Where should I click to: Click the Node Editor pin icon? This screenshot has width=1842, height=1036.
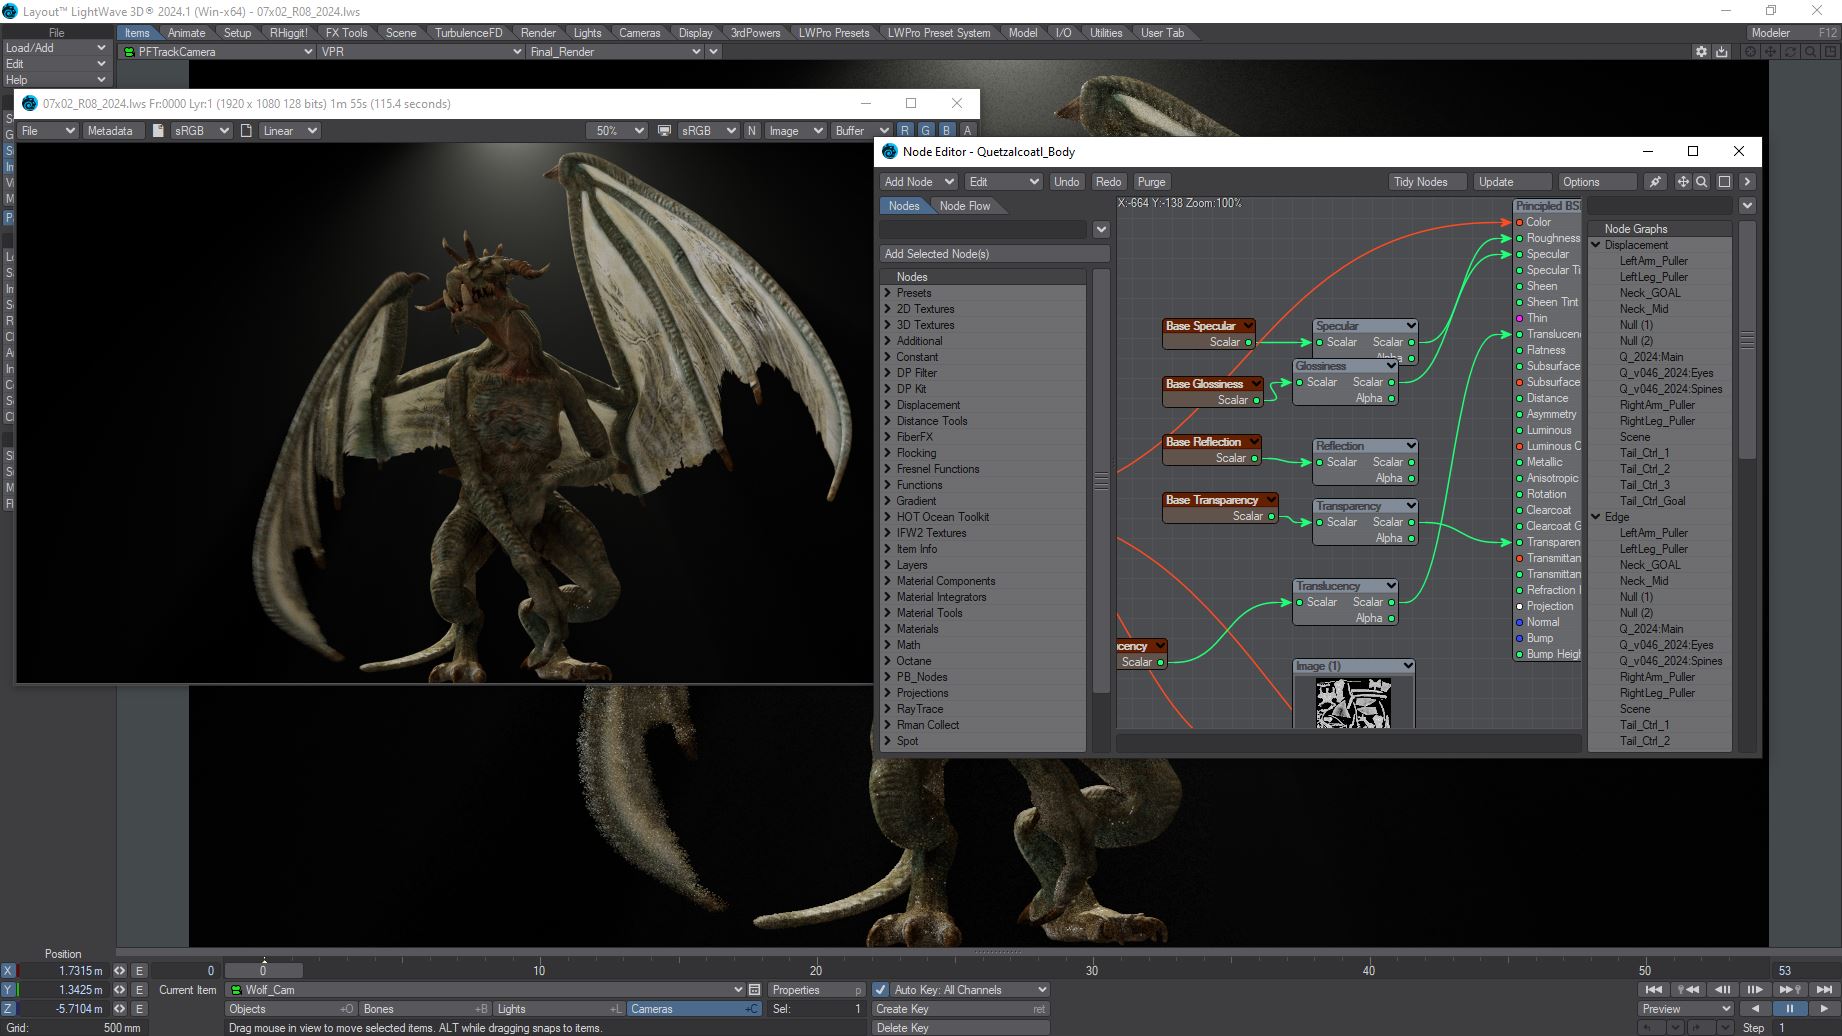tap(1656, 182)
